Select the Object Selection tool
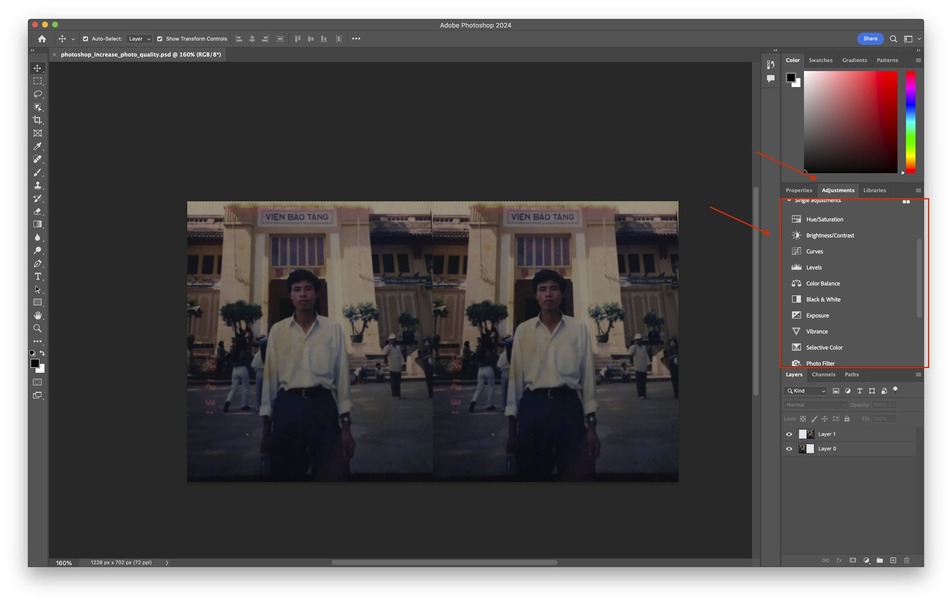 coord(38,107)
